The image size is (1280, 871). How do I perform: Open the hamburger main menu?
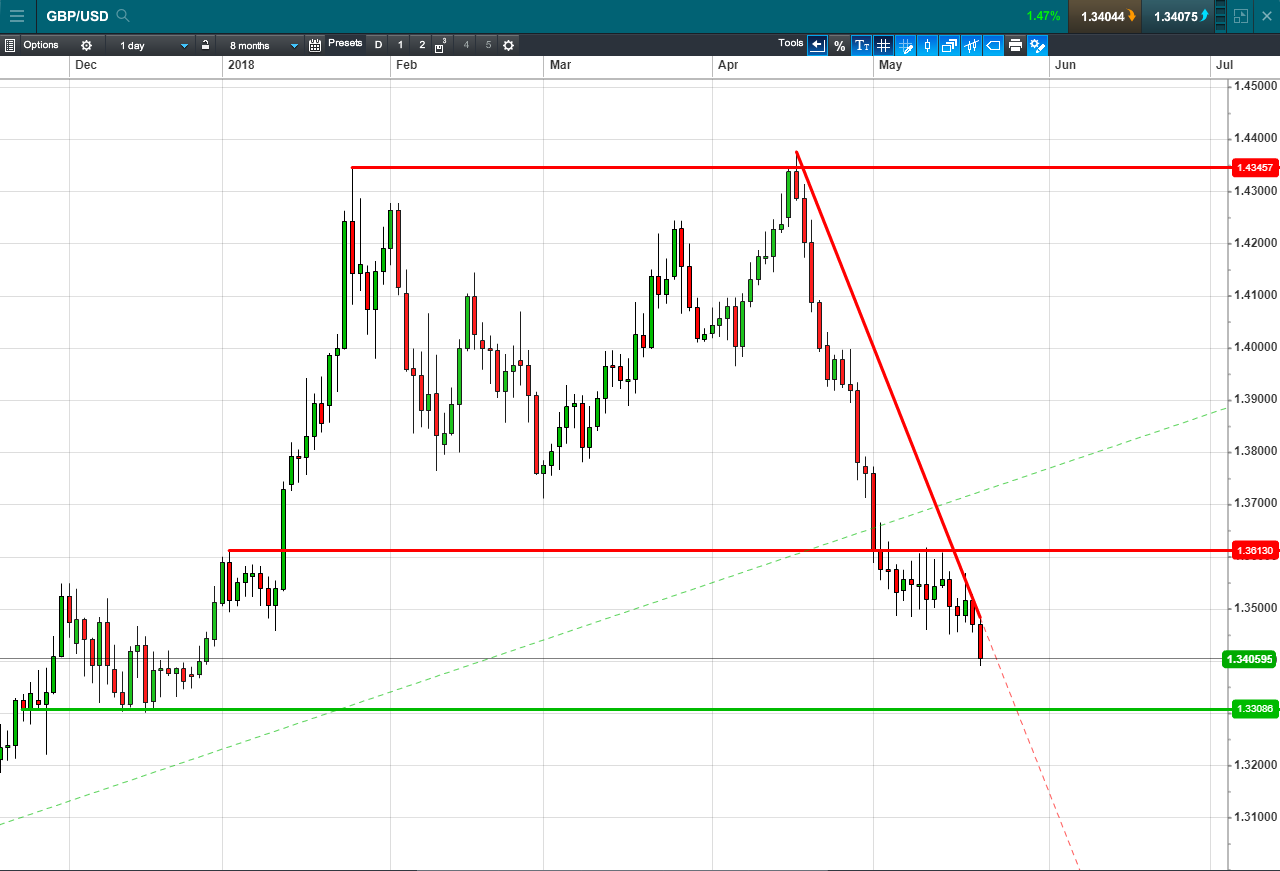coord(17,16)
